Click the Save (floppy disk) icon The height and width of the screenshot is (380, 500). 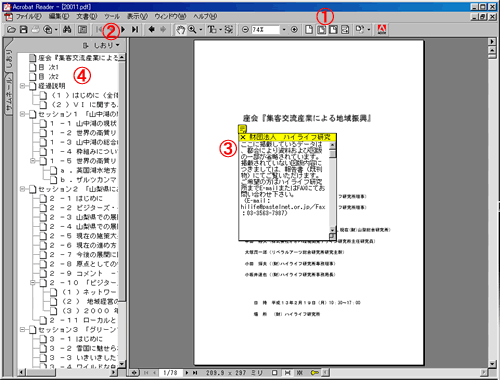click(x=23, y=30)
